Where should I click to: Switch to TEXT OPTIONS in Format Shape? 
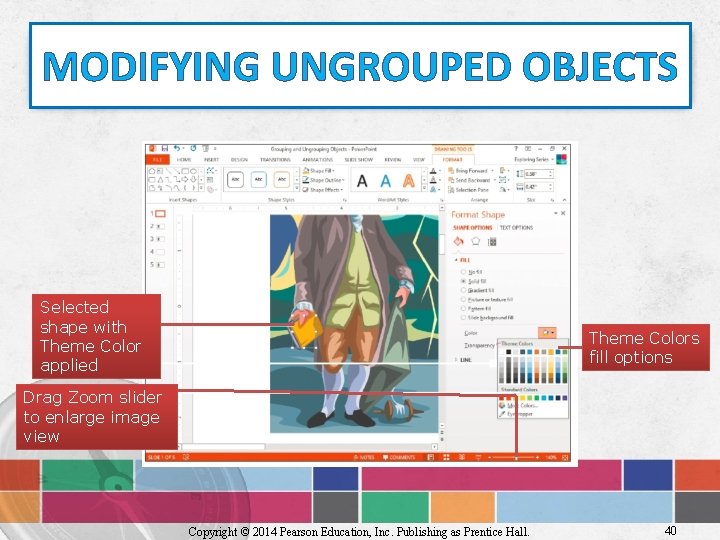[x=516, y=228]
